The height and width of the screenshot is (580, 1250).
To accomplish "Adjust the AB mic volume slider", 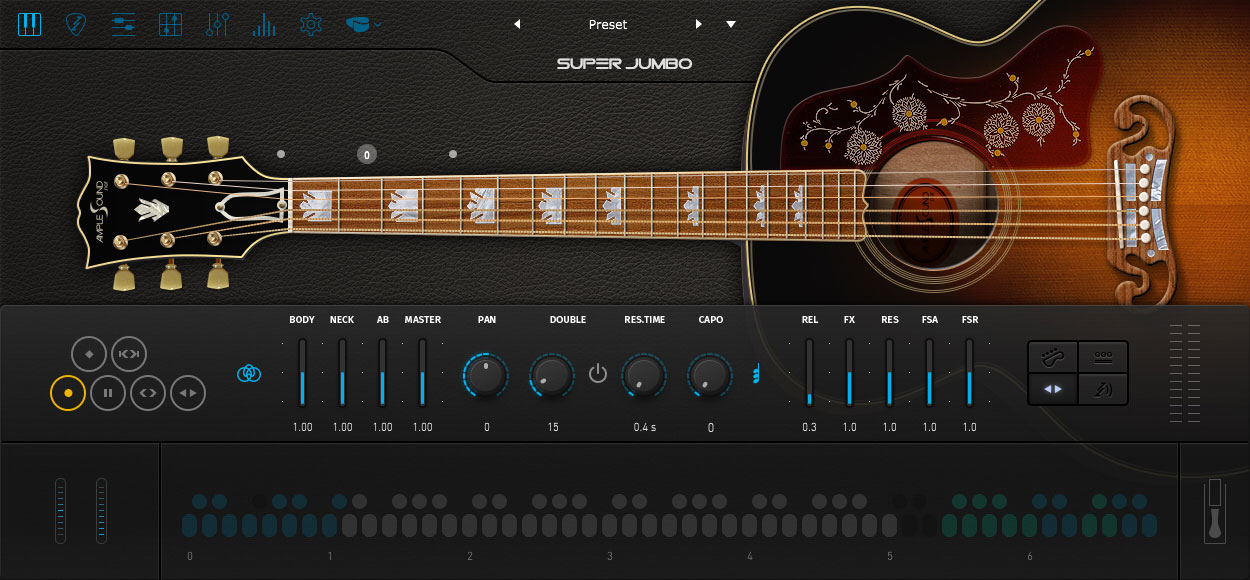I will tap(382, 372).
